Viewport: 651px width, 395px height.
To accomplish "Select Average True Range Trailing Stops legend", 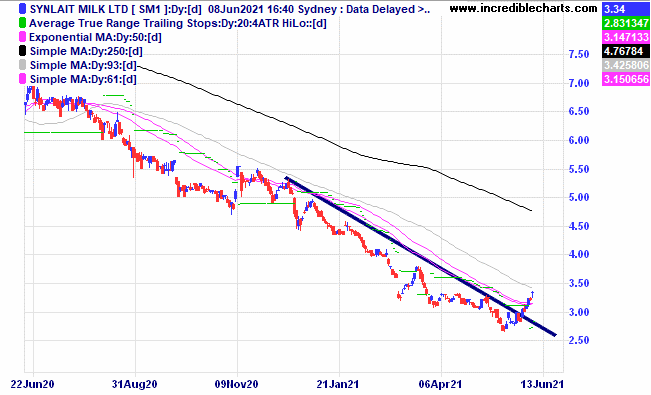I will [178, 23].
